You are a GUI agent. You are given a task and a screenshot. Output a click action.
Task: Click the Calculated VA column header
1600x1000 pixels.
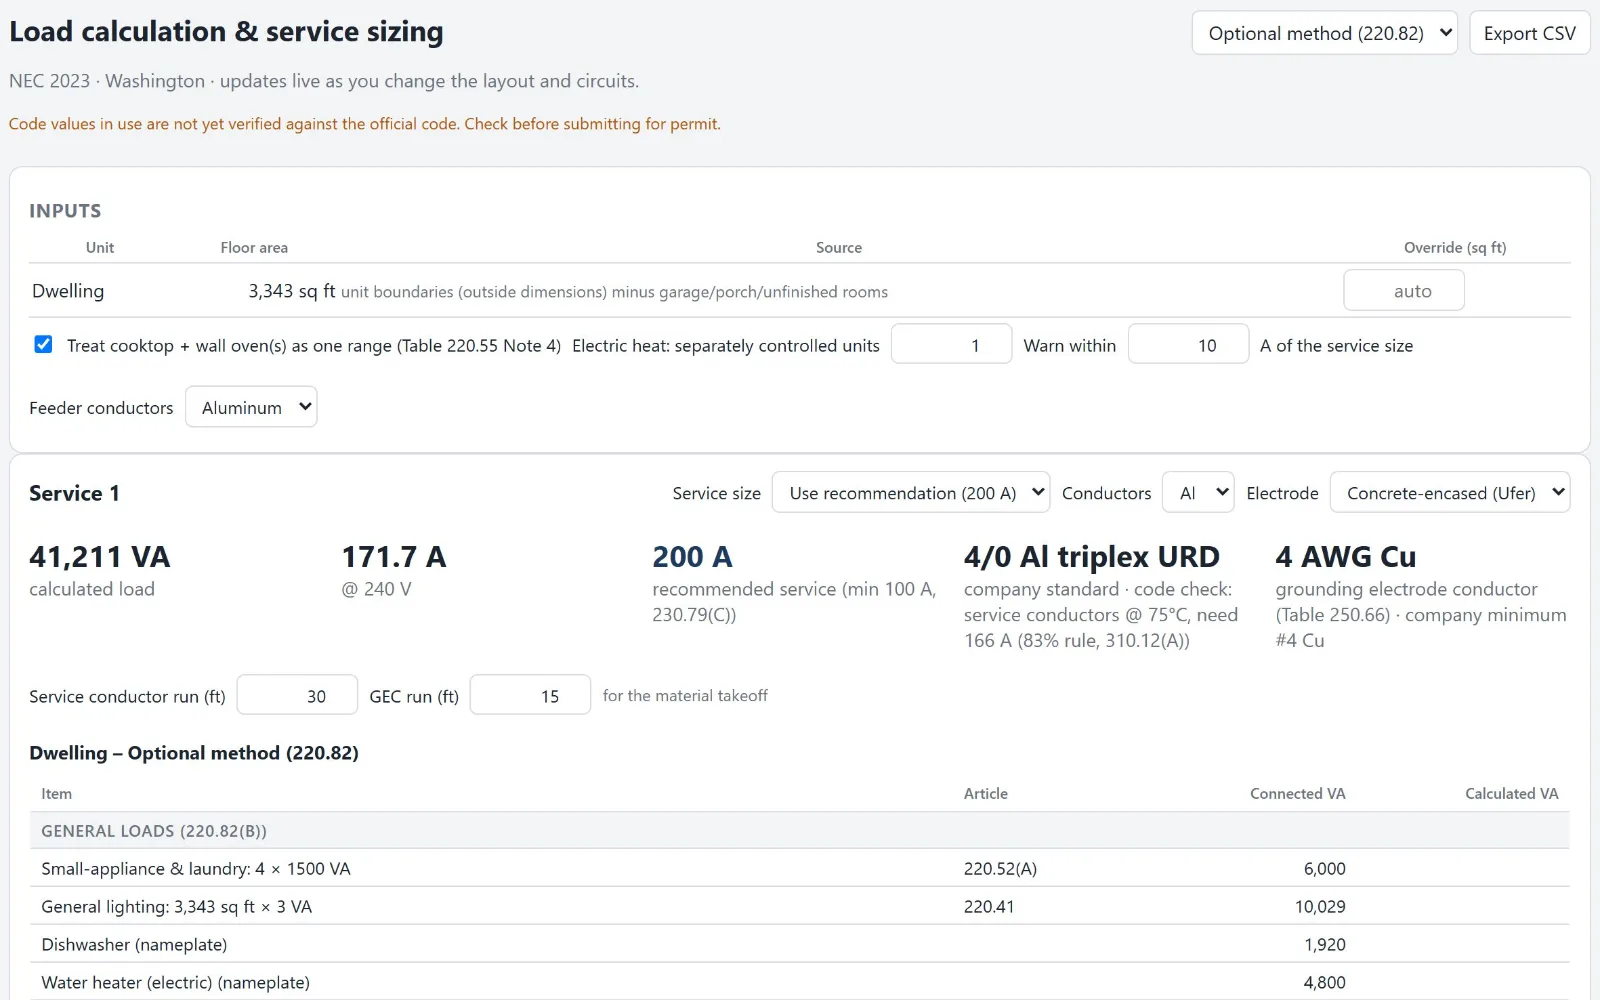(x=1511, y=793)
